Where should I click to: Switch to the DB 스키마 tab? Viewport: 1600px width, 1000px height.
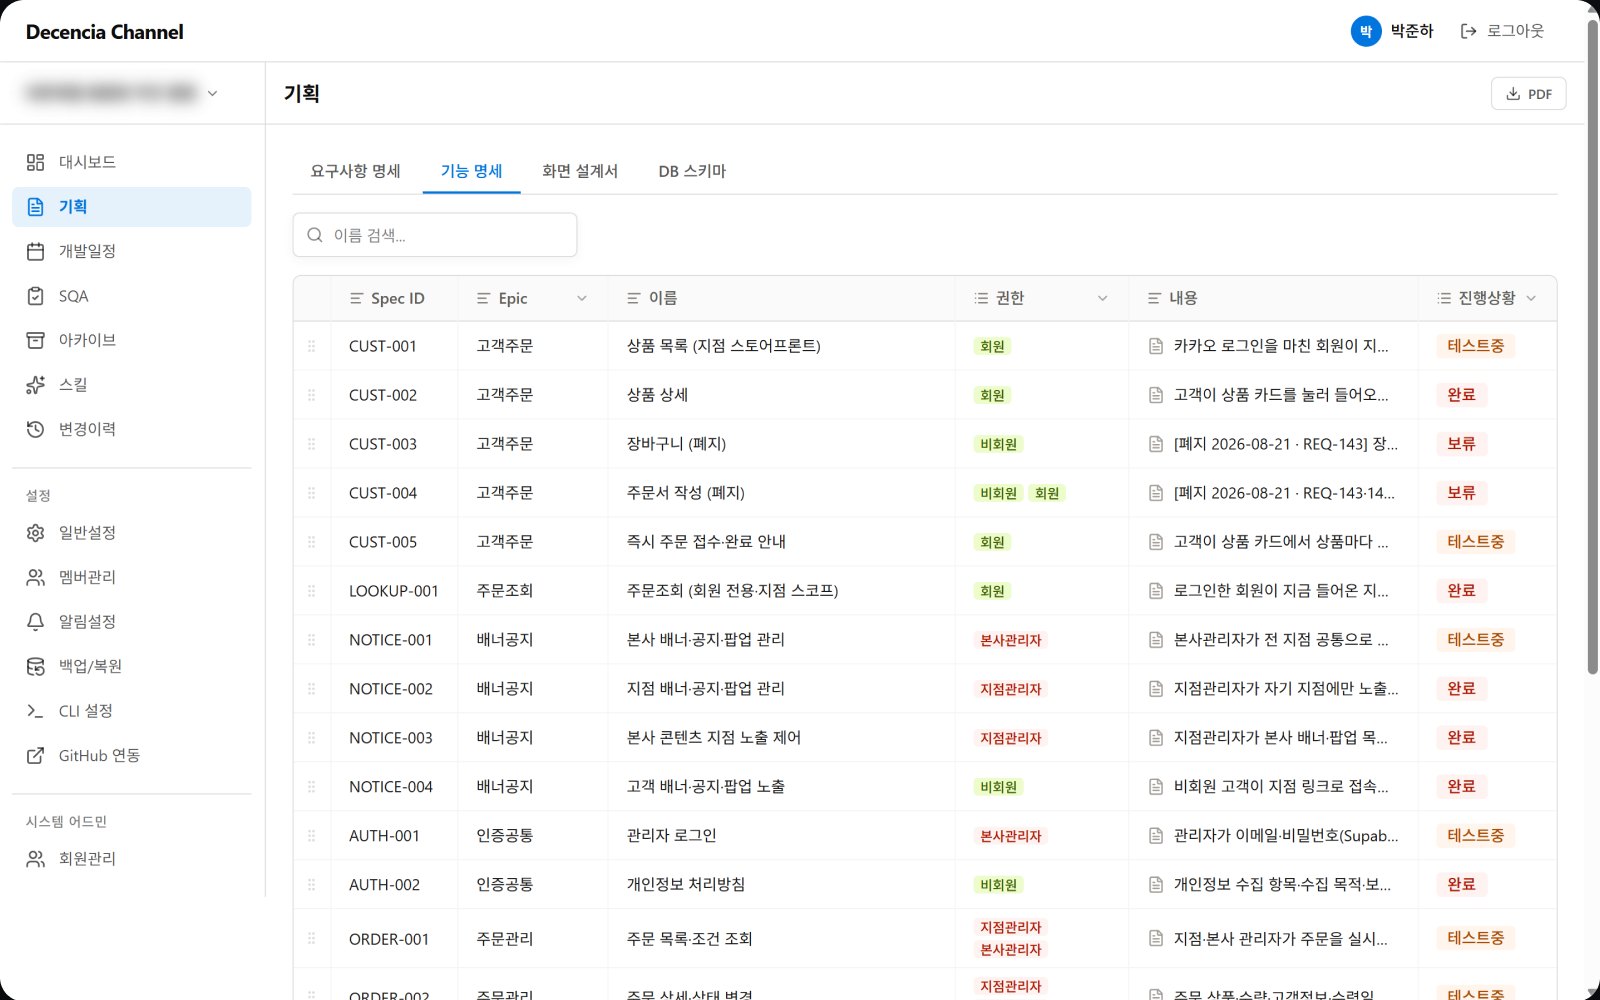click(692, 171)
